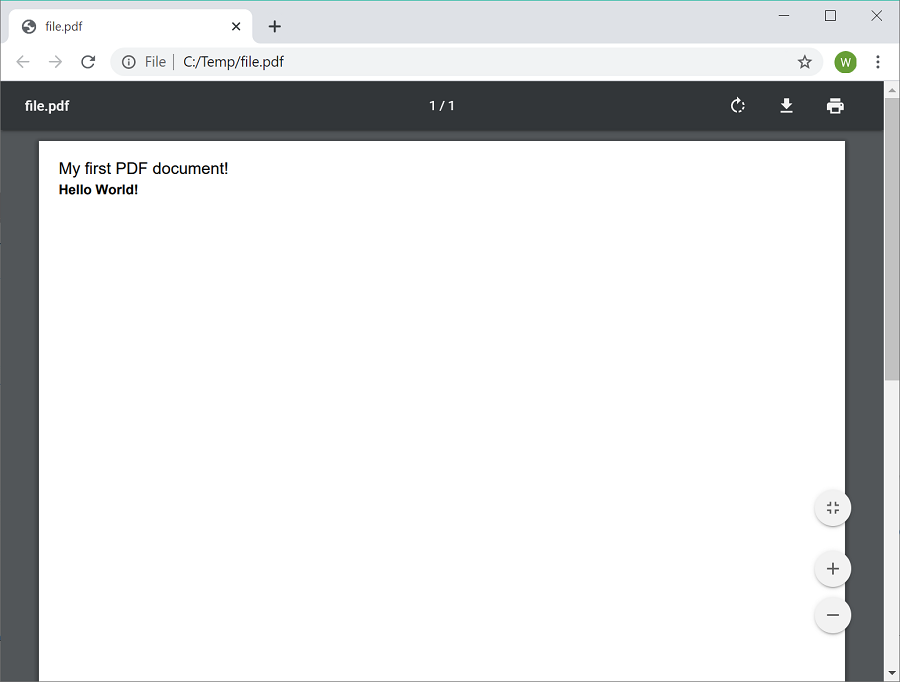Open the Chrome three-dot menu

click(x=878, y=62)
